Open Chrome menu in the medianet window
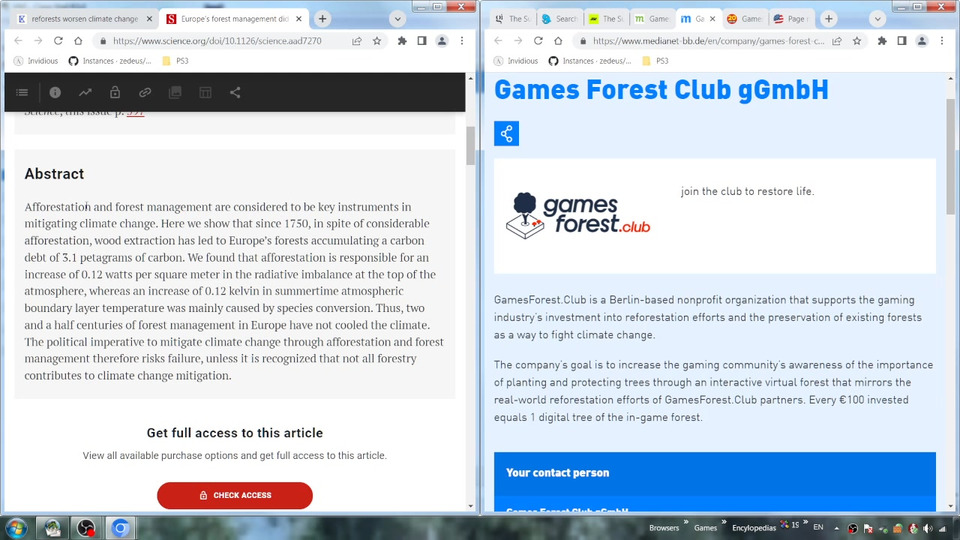This screenshot has height=540, width=960. coord(942,41)
